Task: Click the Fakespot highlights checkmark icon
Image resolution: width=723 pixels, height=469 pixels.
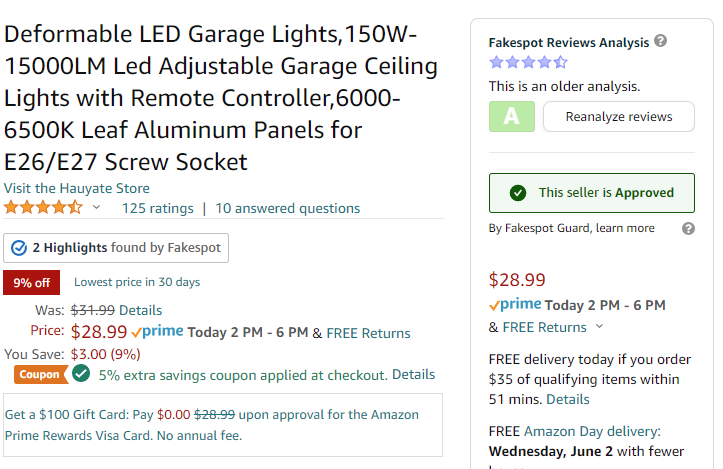Action: tap(19, 248)
